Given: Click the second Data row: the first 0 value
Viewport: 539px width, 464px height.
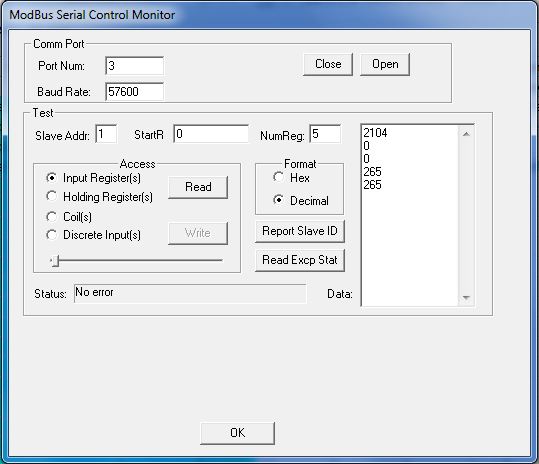Looking at the screenshot, I should click(366, 146).
